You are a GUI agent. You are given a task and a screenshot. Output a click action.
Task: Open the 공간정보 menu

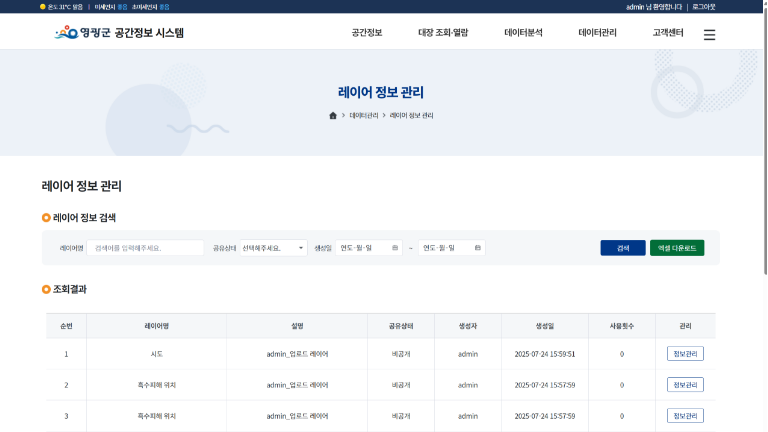[367, 33]
